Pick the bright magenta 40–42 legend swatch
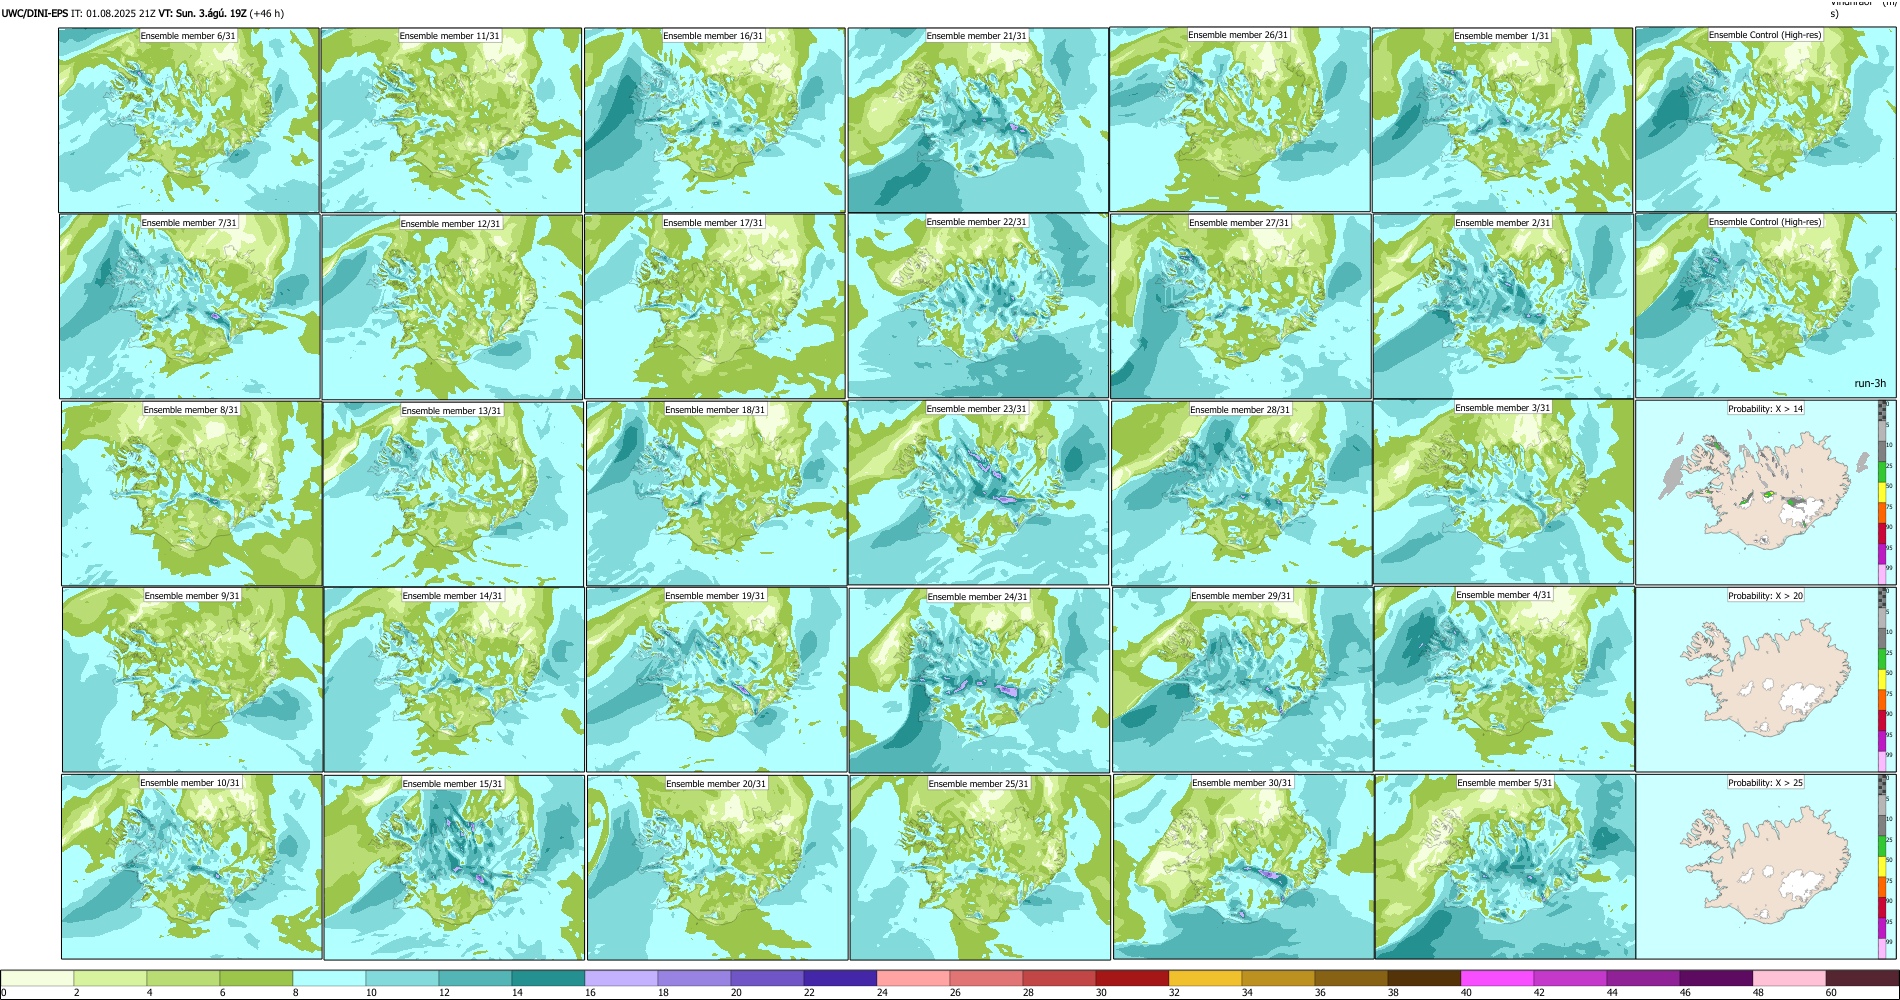 pyautogui.click(x=1497, y=978)
